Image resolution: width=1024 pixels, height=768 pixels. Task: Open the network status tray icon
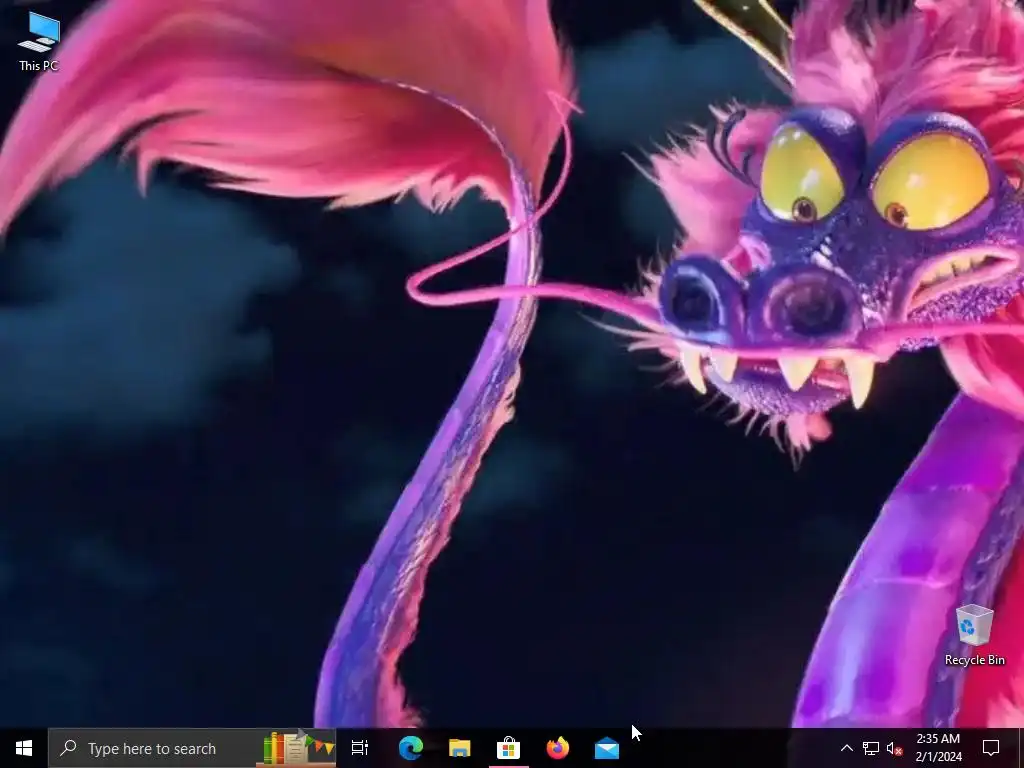pos(871,748)
